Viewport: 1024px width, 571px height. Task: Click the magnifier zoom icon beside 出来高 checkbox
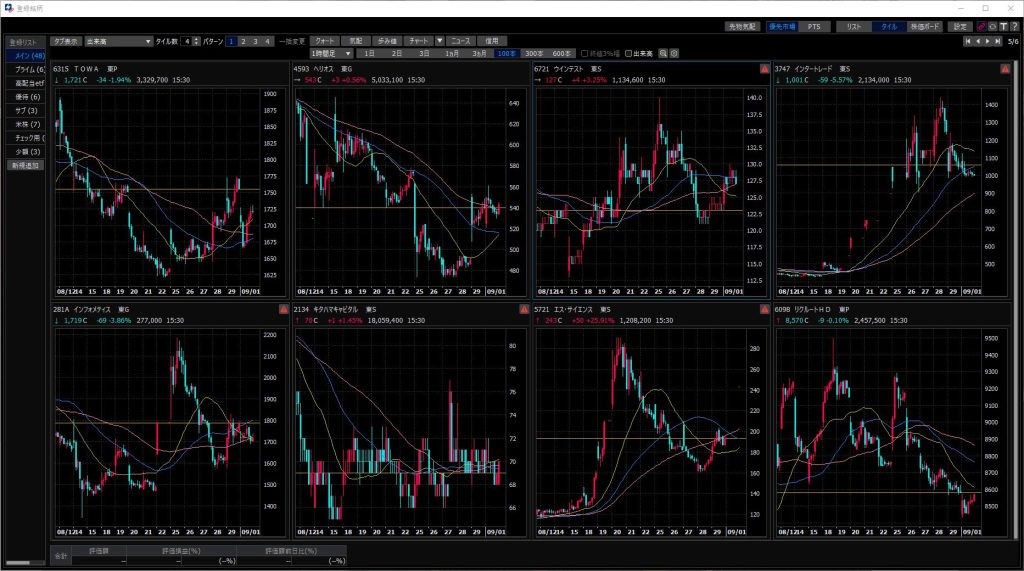663,52
